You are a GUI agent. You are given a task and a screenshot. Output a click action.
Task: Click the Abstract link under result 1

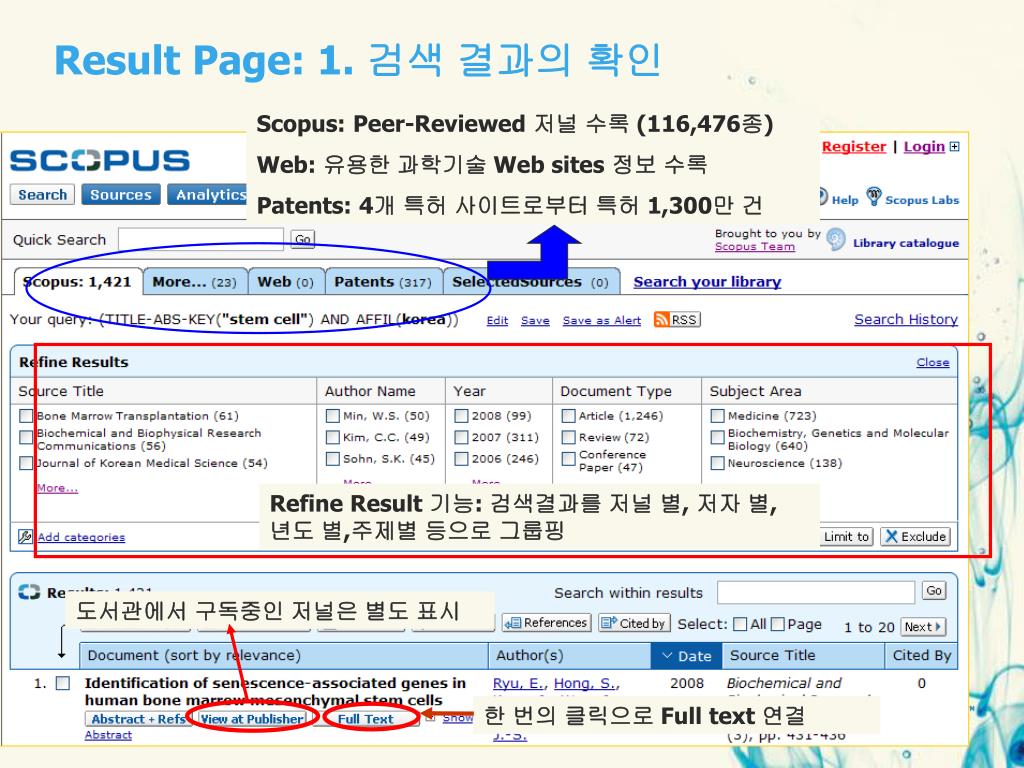pyautogui.click(x=108, y=735)
